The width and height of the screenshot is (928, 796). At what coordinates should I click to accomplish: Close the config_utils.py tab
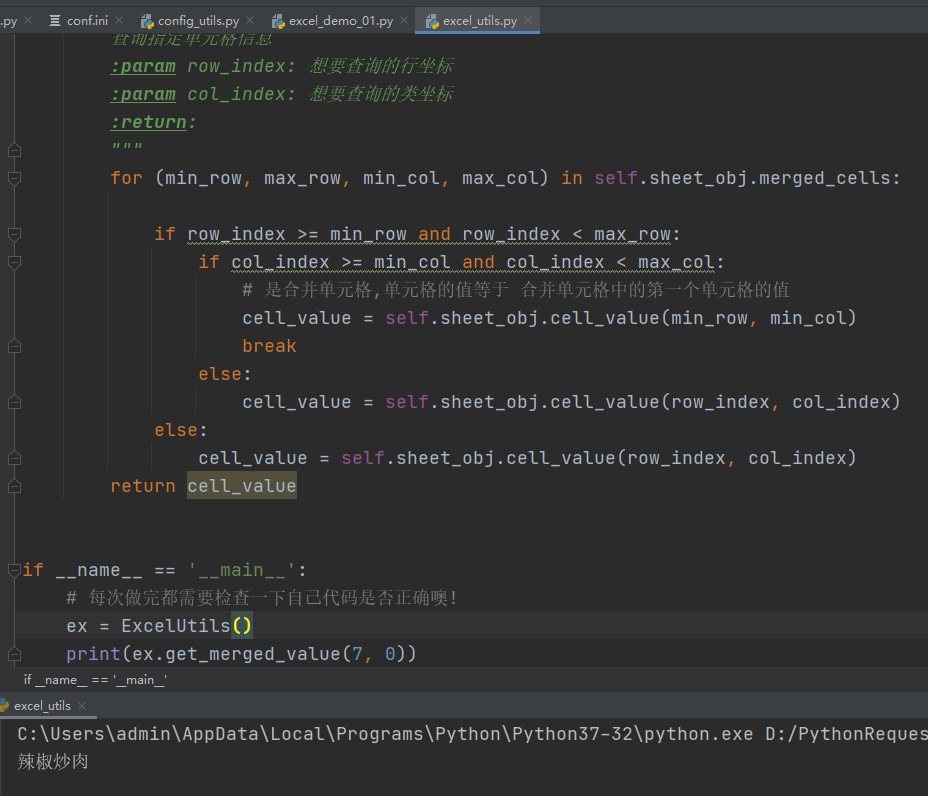250,20
